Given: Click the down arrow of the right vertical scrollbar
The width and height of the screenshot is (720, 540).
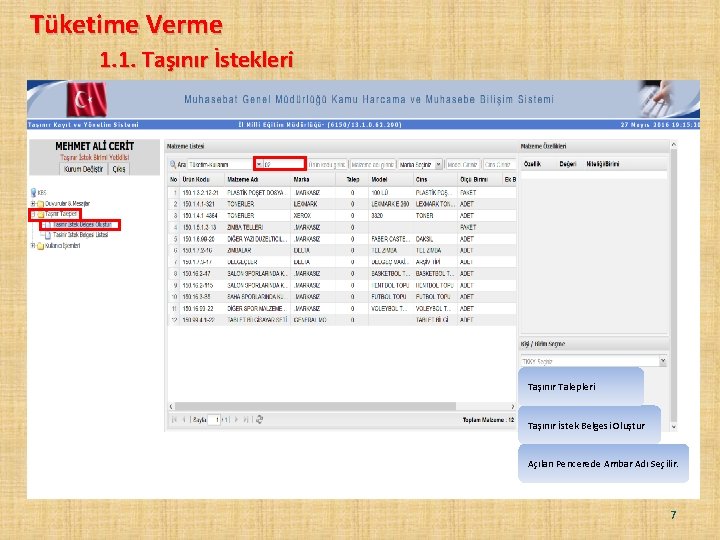Looking at the screenshot, I should tap(674, 427).
